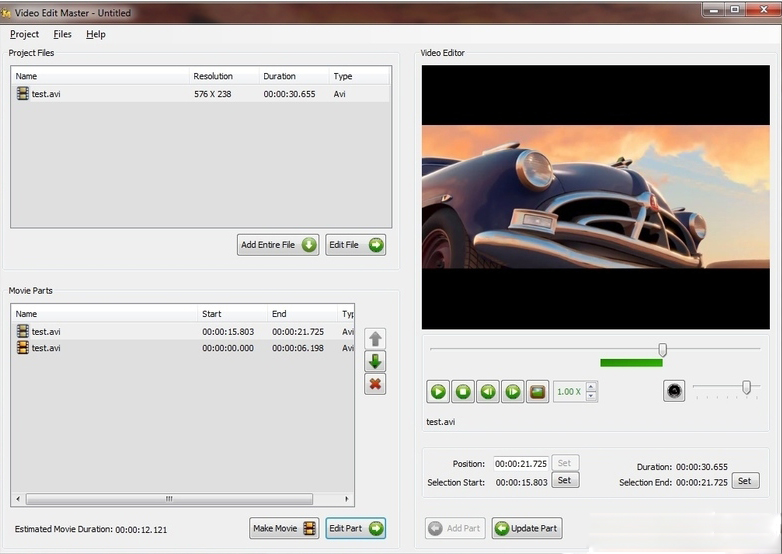Screen dimensions: 782x554
Task: Select 576 X 238 resolution cell
Action: (212, 94)
